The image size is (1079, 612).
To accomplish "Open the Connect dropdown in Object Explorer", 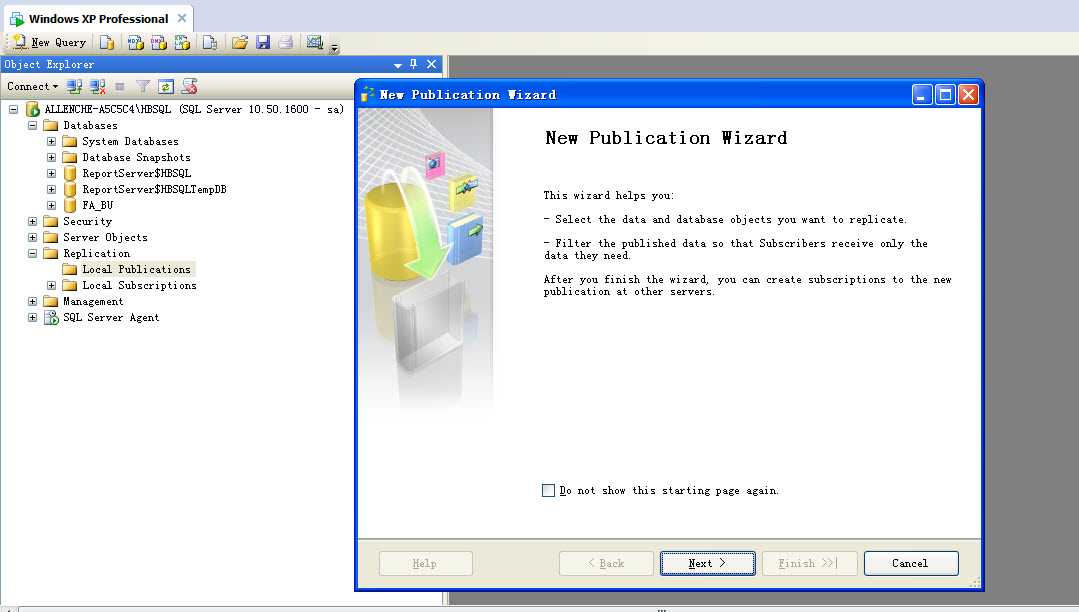I will (x=32, y=86).
